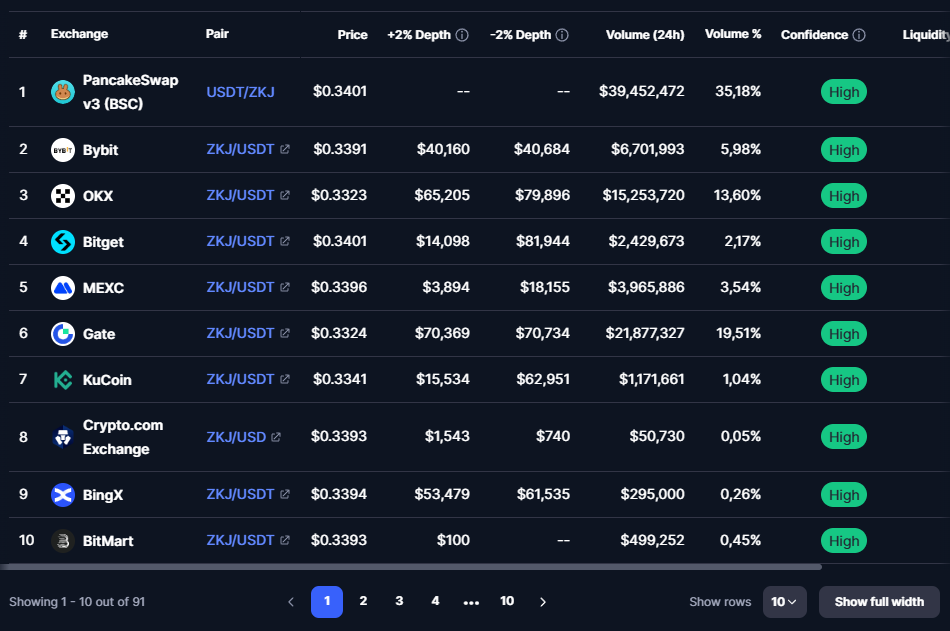This screenshot has width=950, height=631.
Task: Go to previous page with left arrow
Action: (291, 602)
